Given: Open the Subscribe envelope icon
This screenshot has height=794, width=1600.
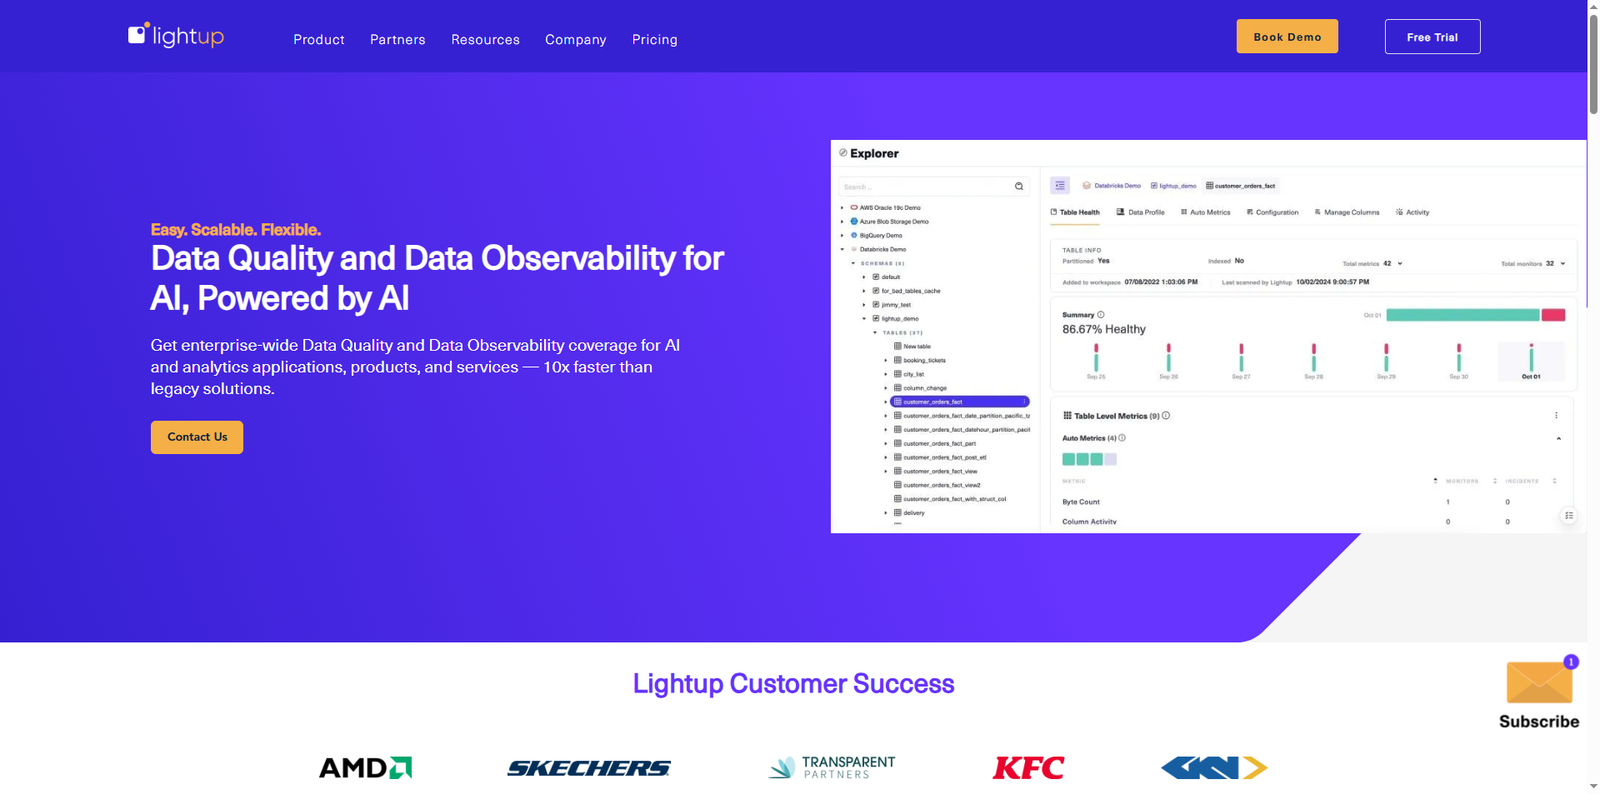Looking at the screenshot, I should (x=1539, y=683).
